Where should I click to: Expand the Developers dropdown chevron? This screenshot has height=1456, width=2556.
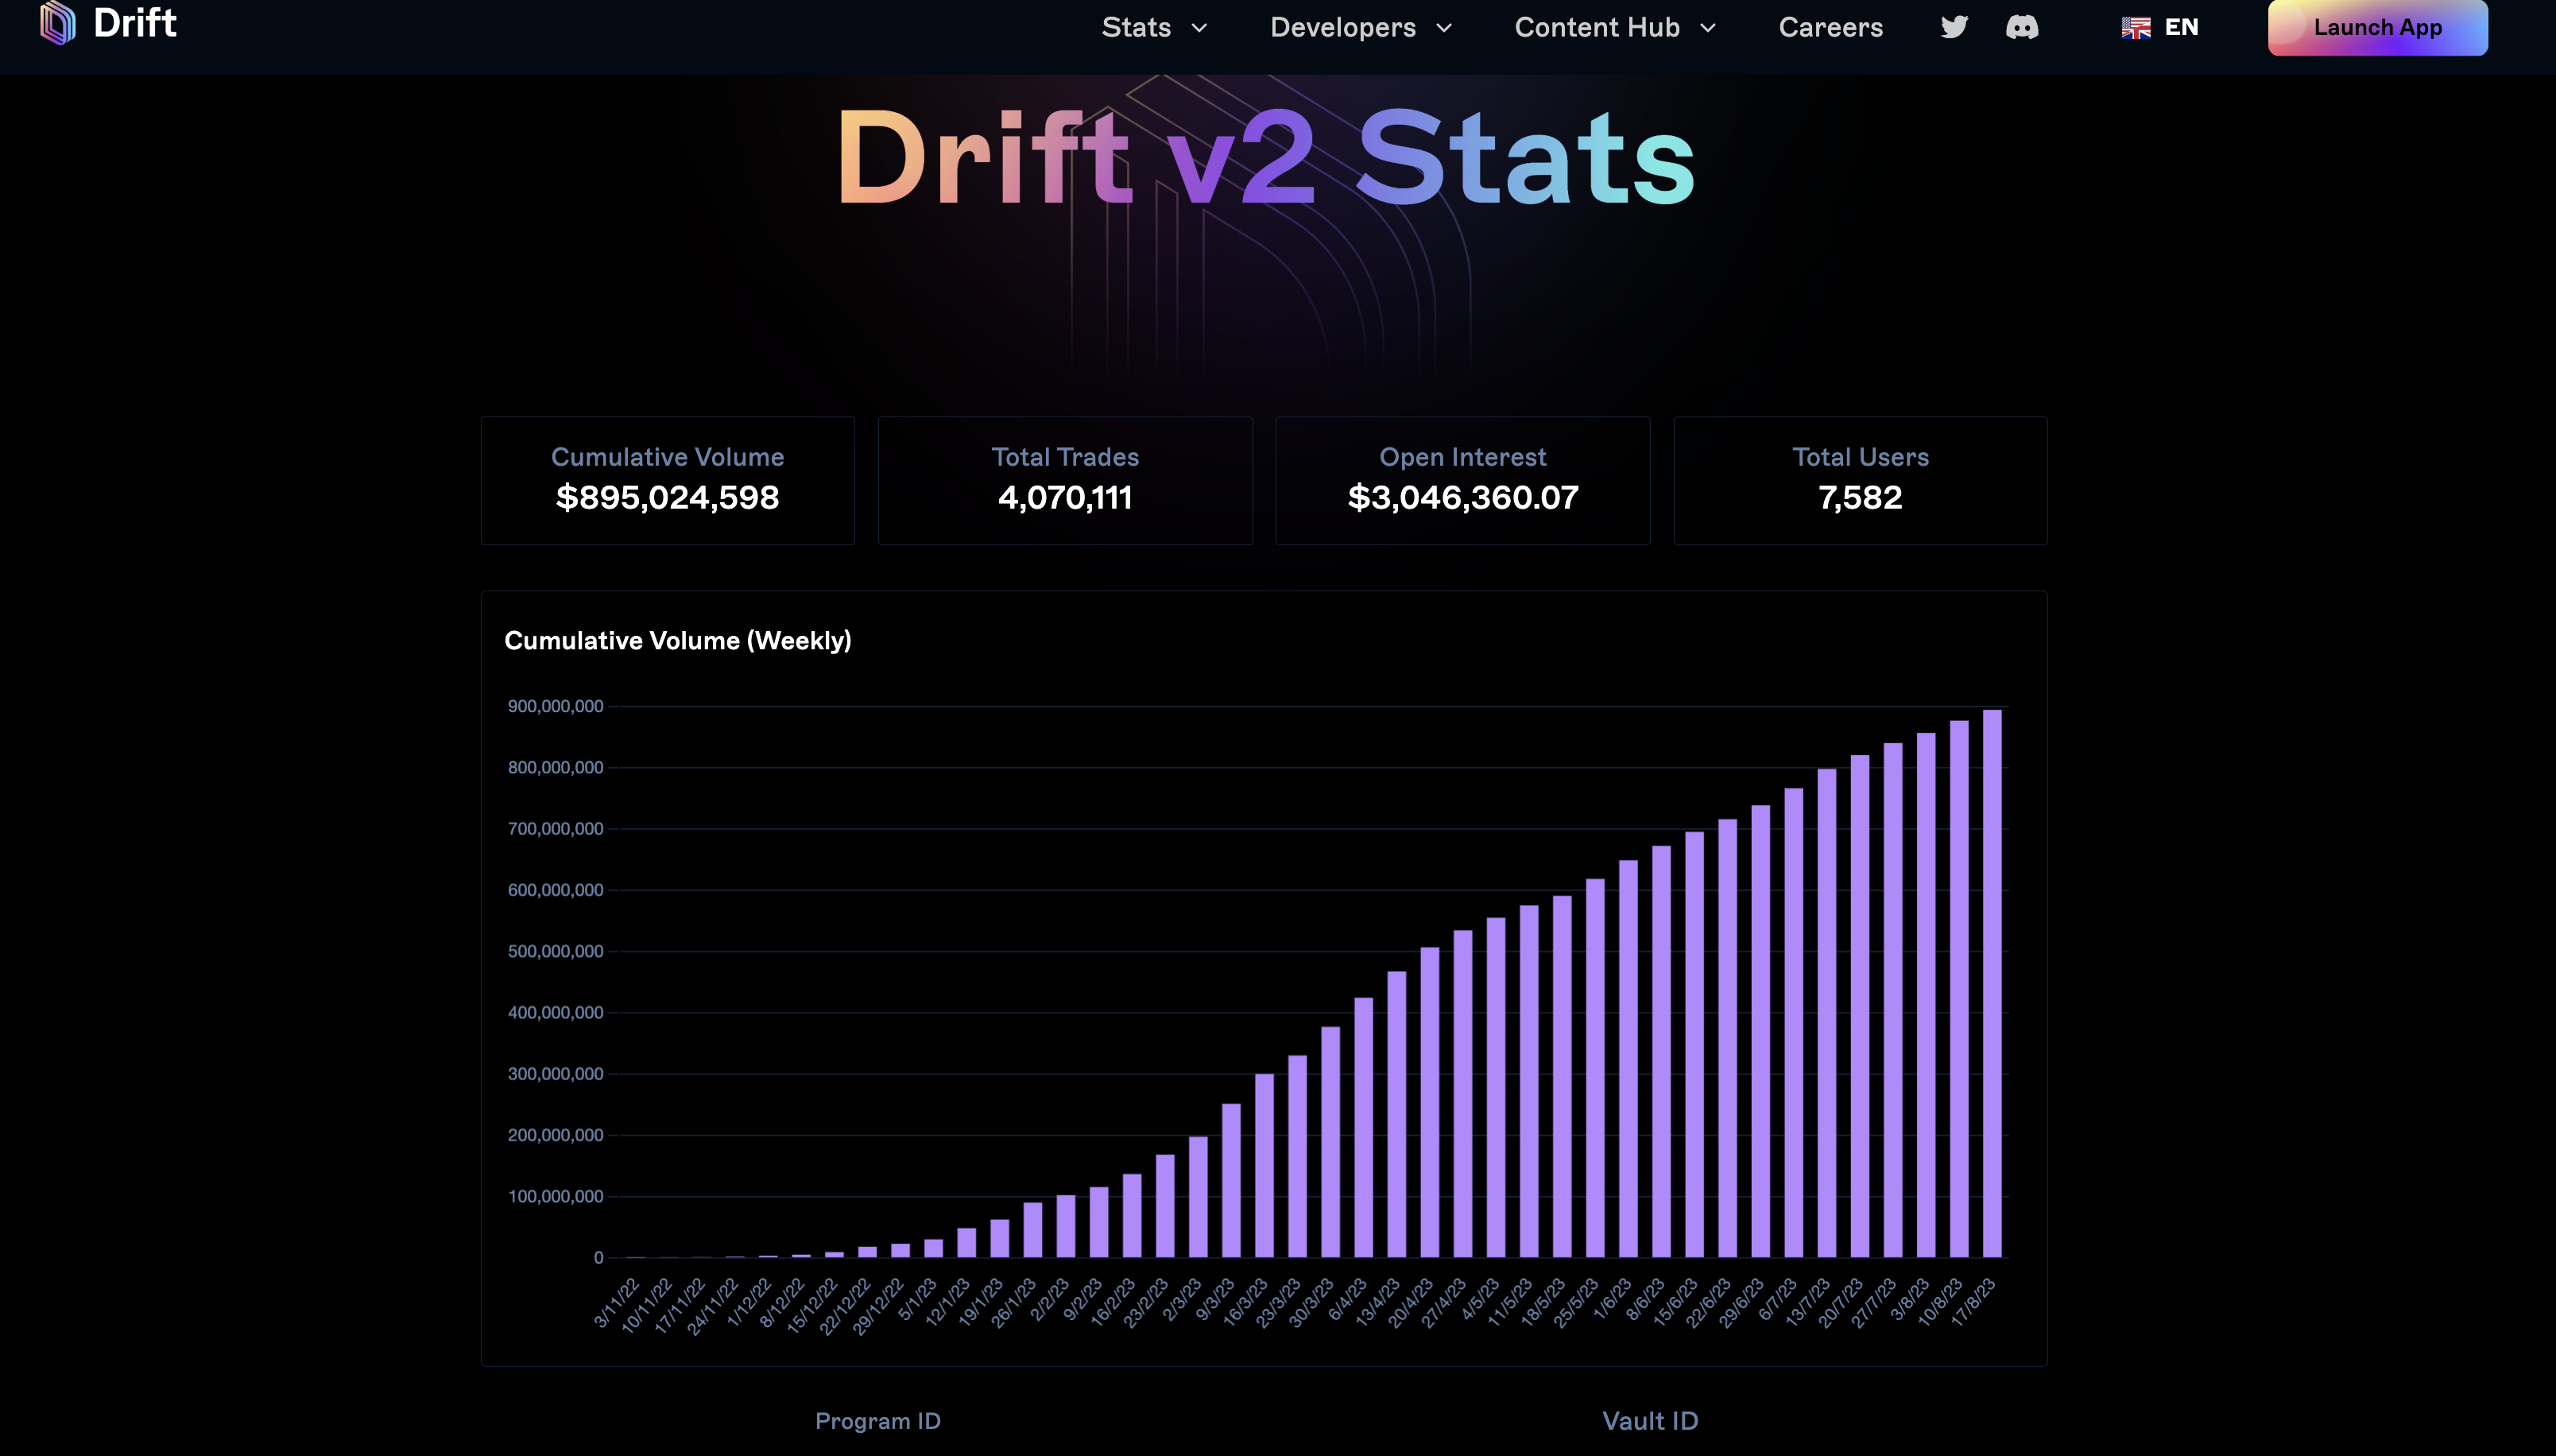(x=1444, y=28)
